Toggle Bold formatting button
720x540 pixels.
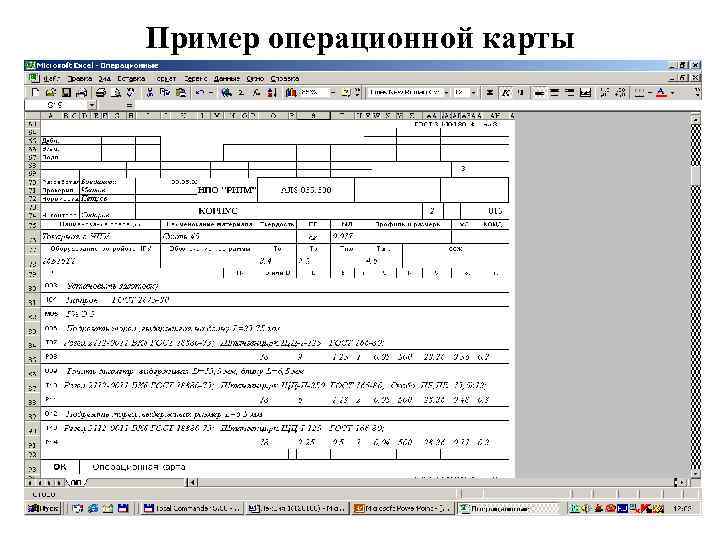[490, 93]
